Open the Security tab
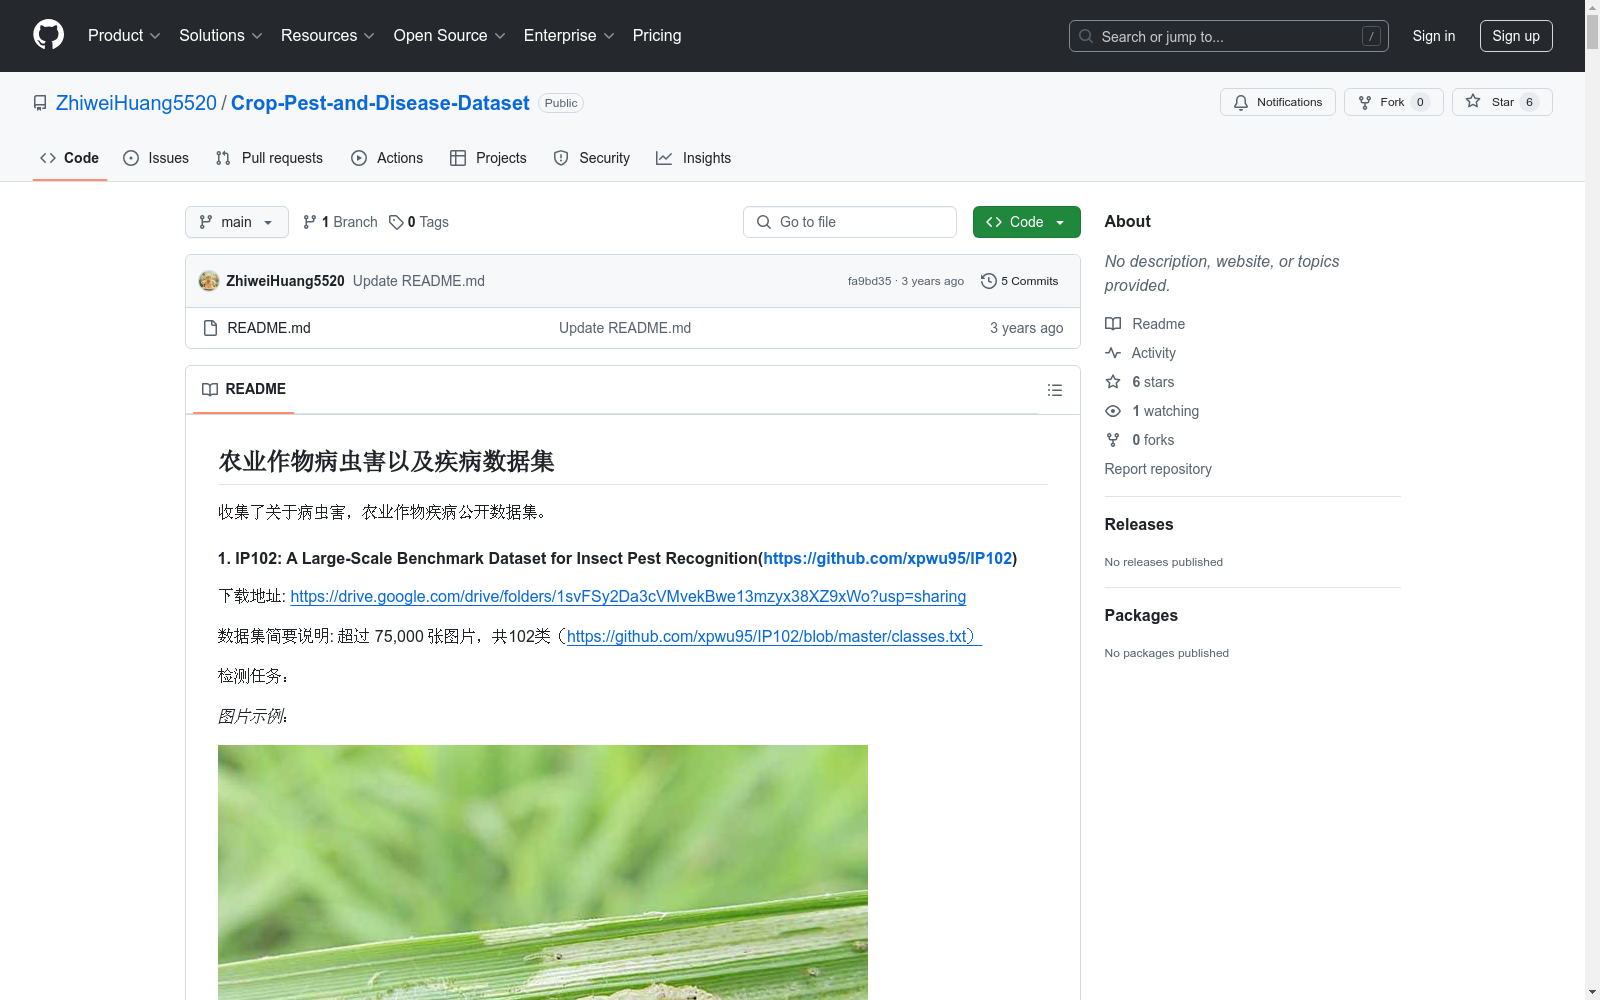This screenshot has width=1600, height=1000. pyautogui.click(x=591, y=158)
